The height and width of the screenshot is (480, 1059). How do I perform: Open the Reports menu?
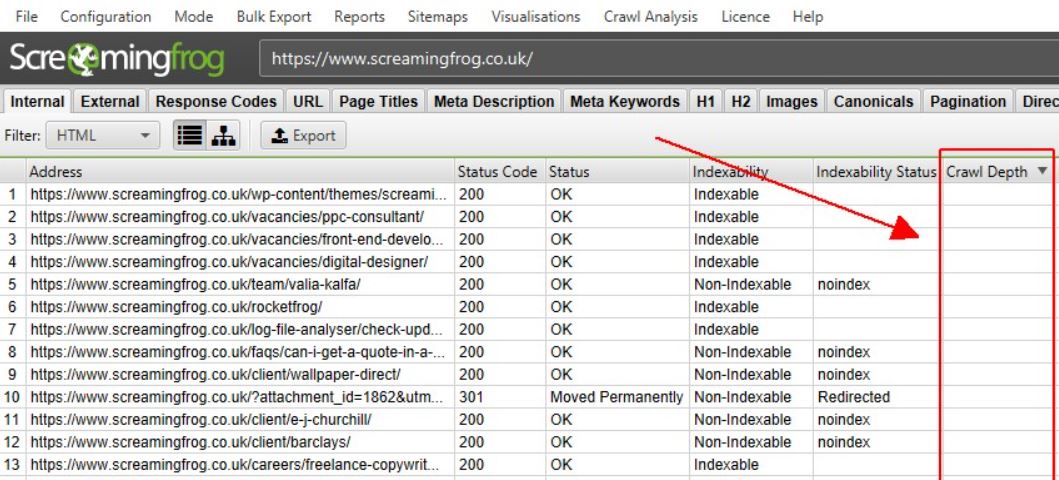[359, 17]
